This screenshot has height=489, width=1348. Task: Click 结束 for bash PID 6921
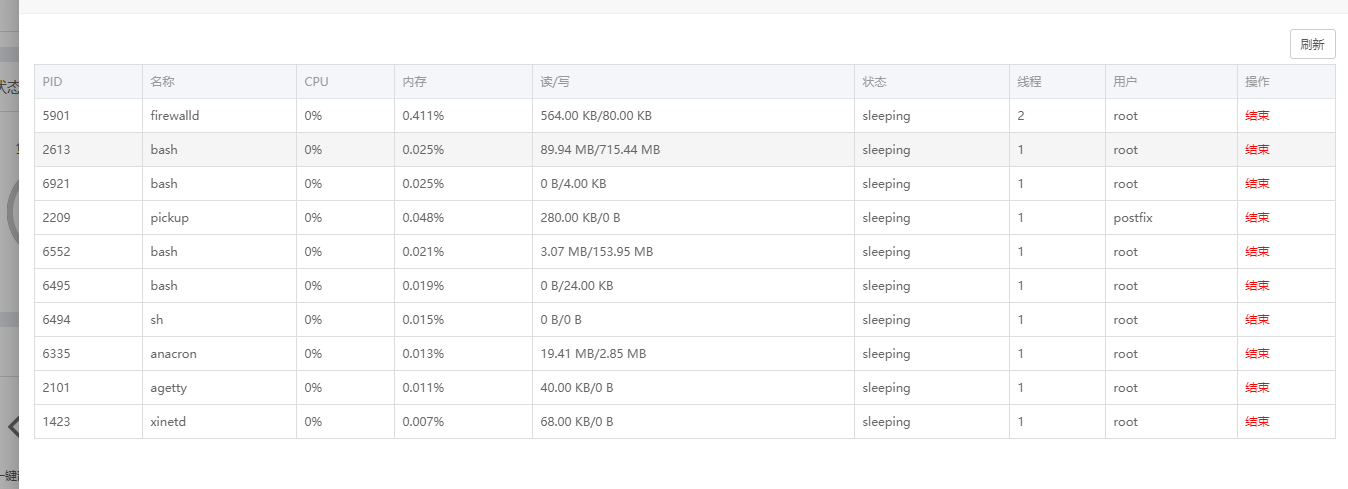point(1257,184)
